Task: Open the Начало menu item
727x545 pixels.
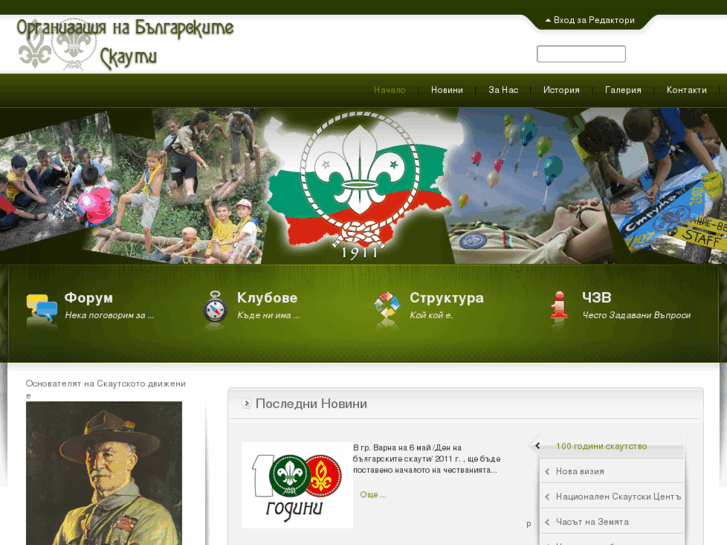Action: 389,90
